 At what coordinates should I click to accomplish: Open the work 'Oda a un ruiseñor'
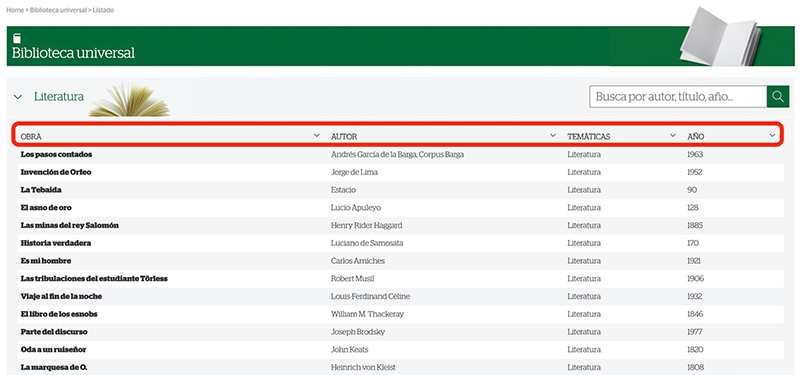pyautogui.click(x=54, y=349)
